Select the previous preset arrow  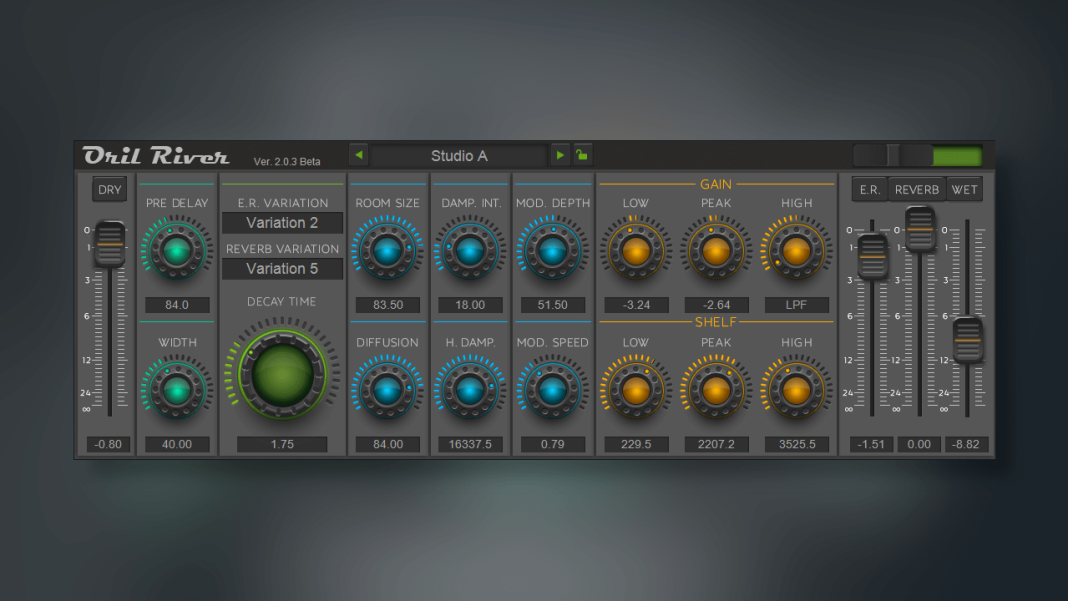[x=359, y=154]
